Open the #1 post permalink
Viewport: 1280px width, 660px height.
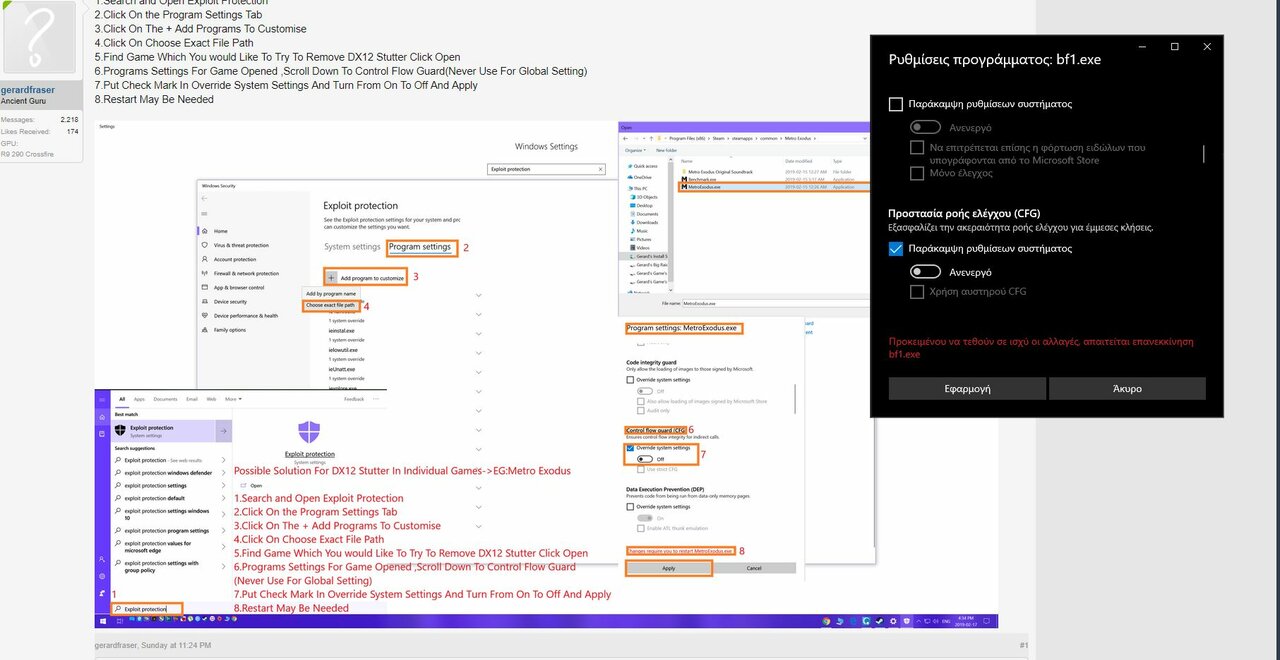pyautogui.click(x=1023, y=645)
